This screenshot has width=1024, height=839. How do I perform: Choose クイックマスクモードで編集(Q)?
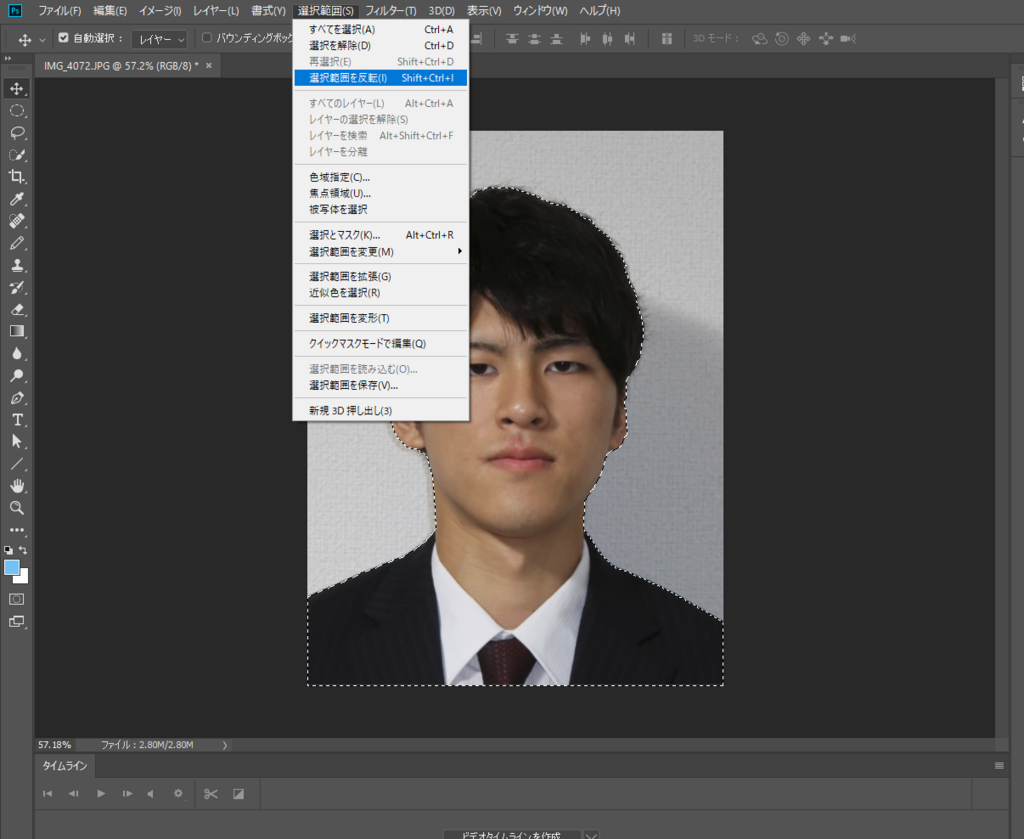[381, 343]
